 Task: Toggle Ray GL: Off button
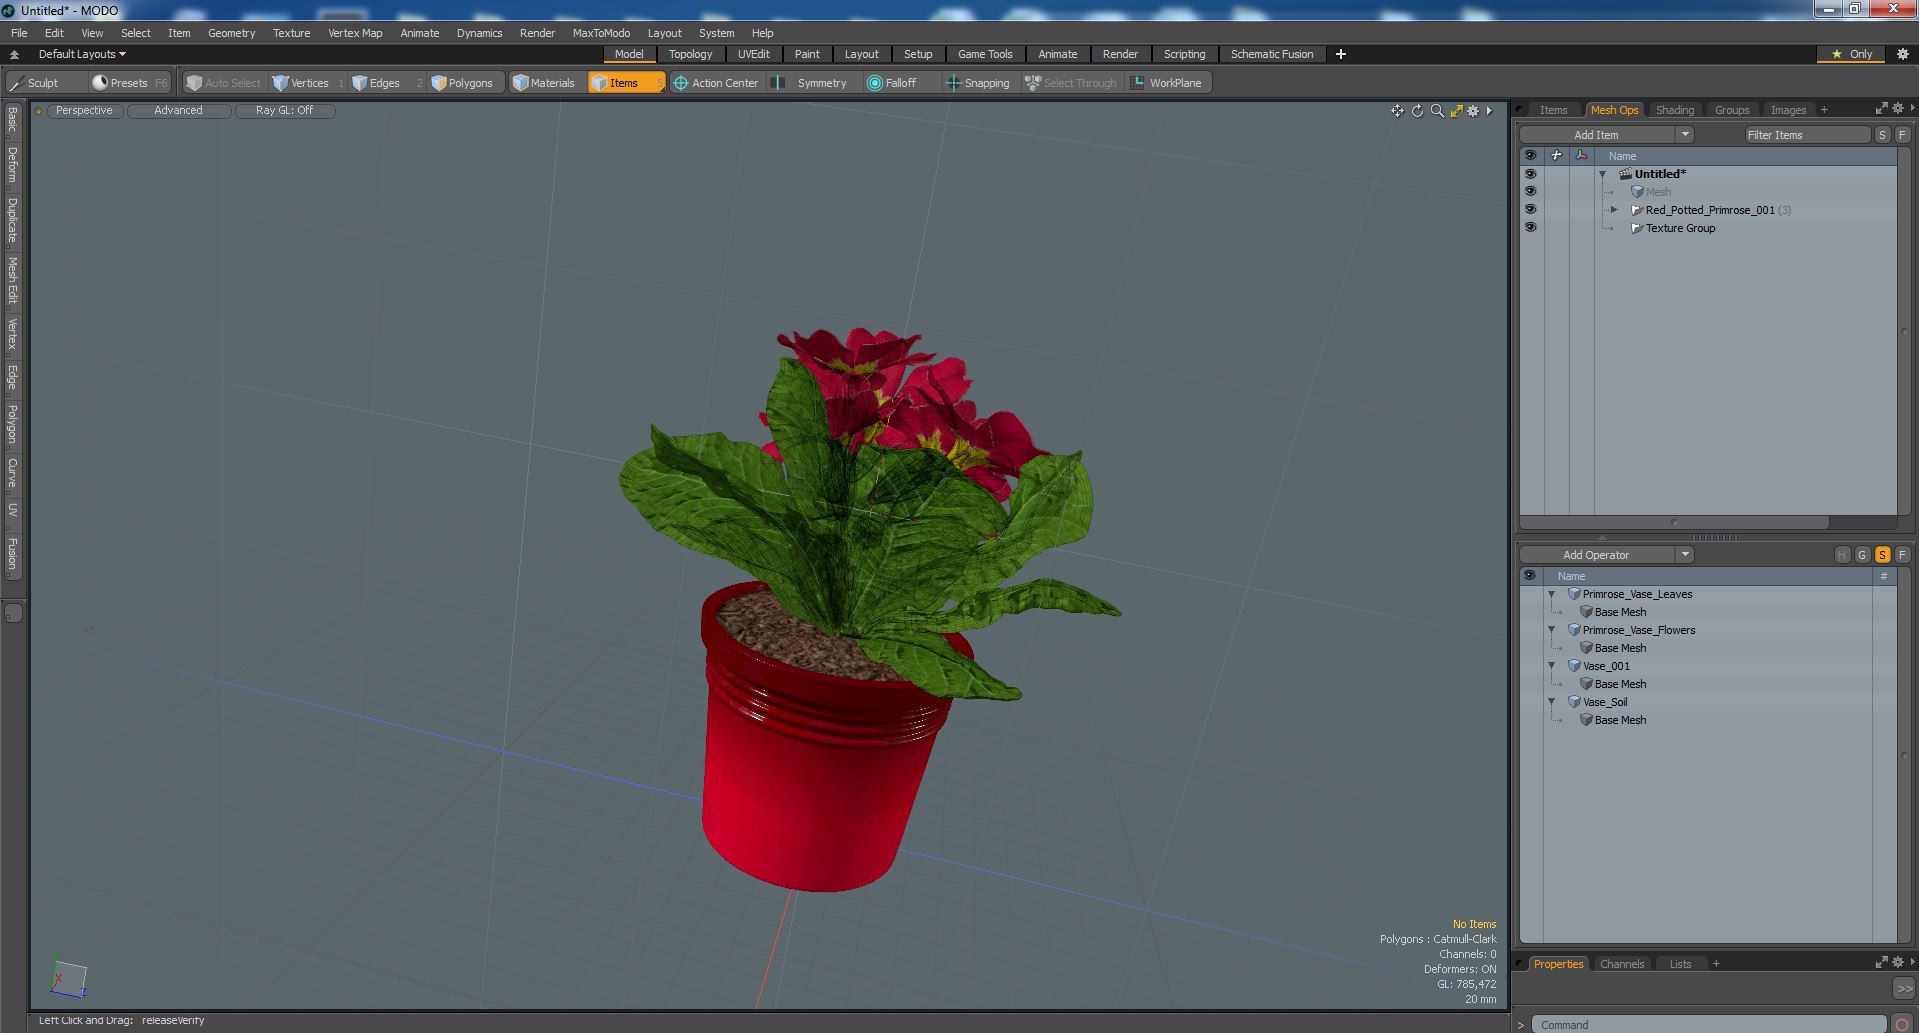click(284, 111)
